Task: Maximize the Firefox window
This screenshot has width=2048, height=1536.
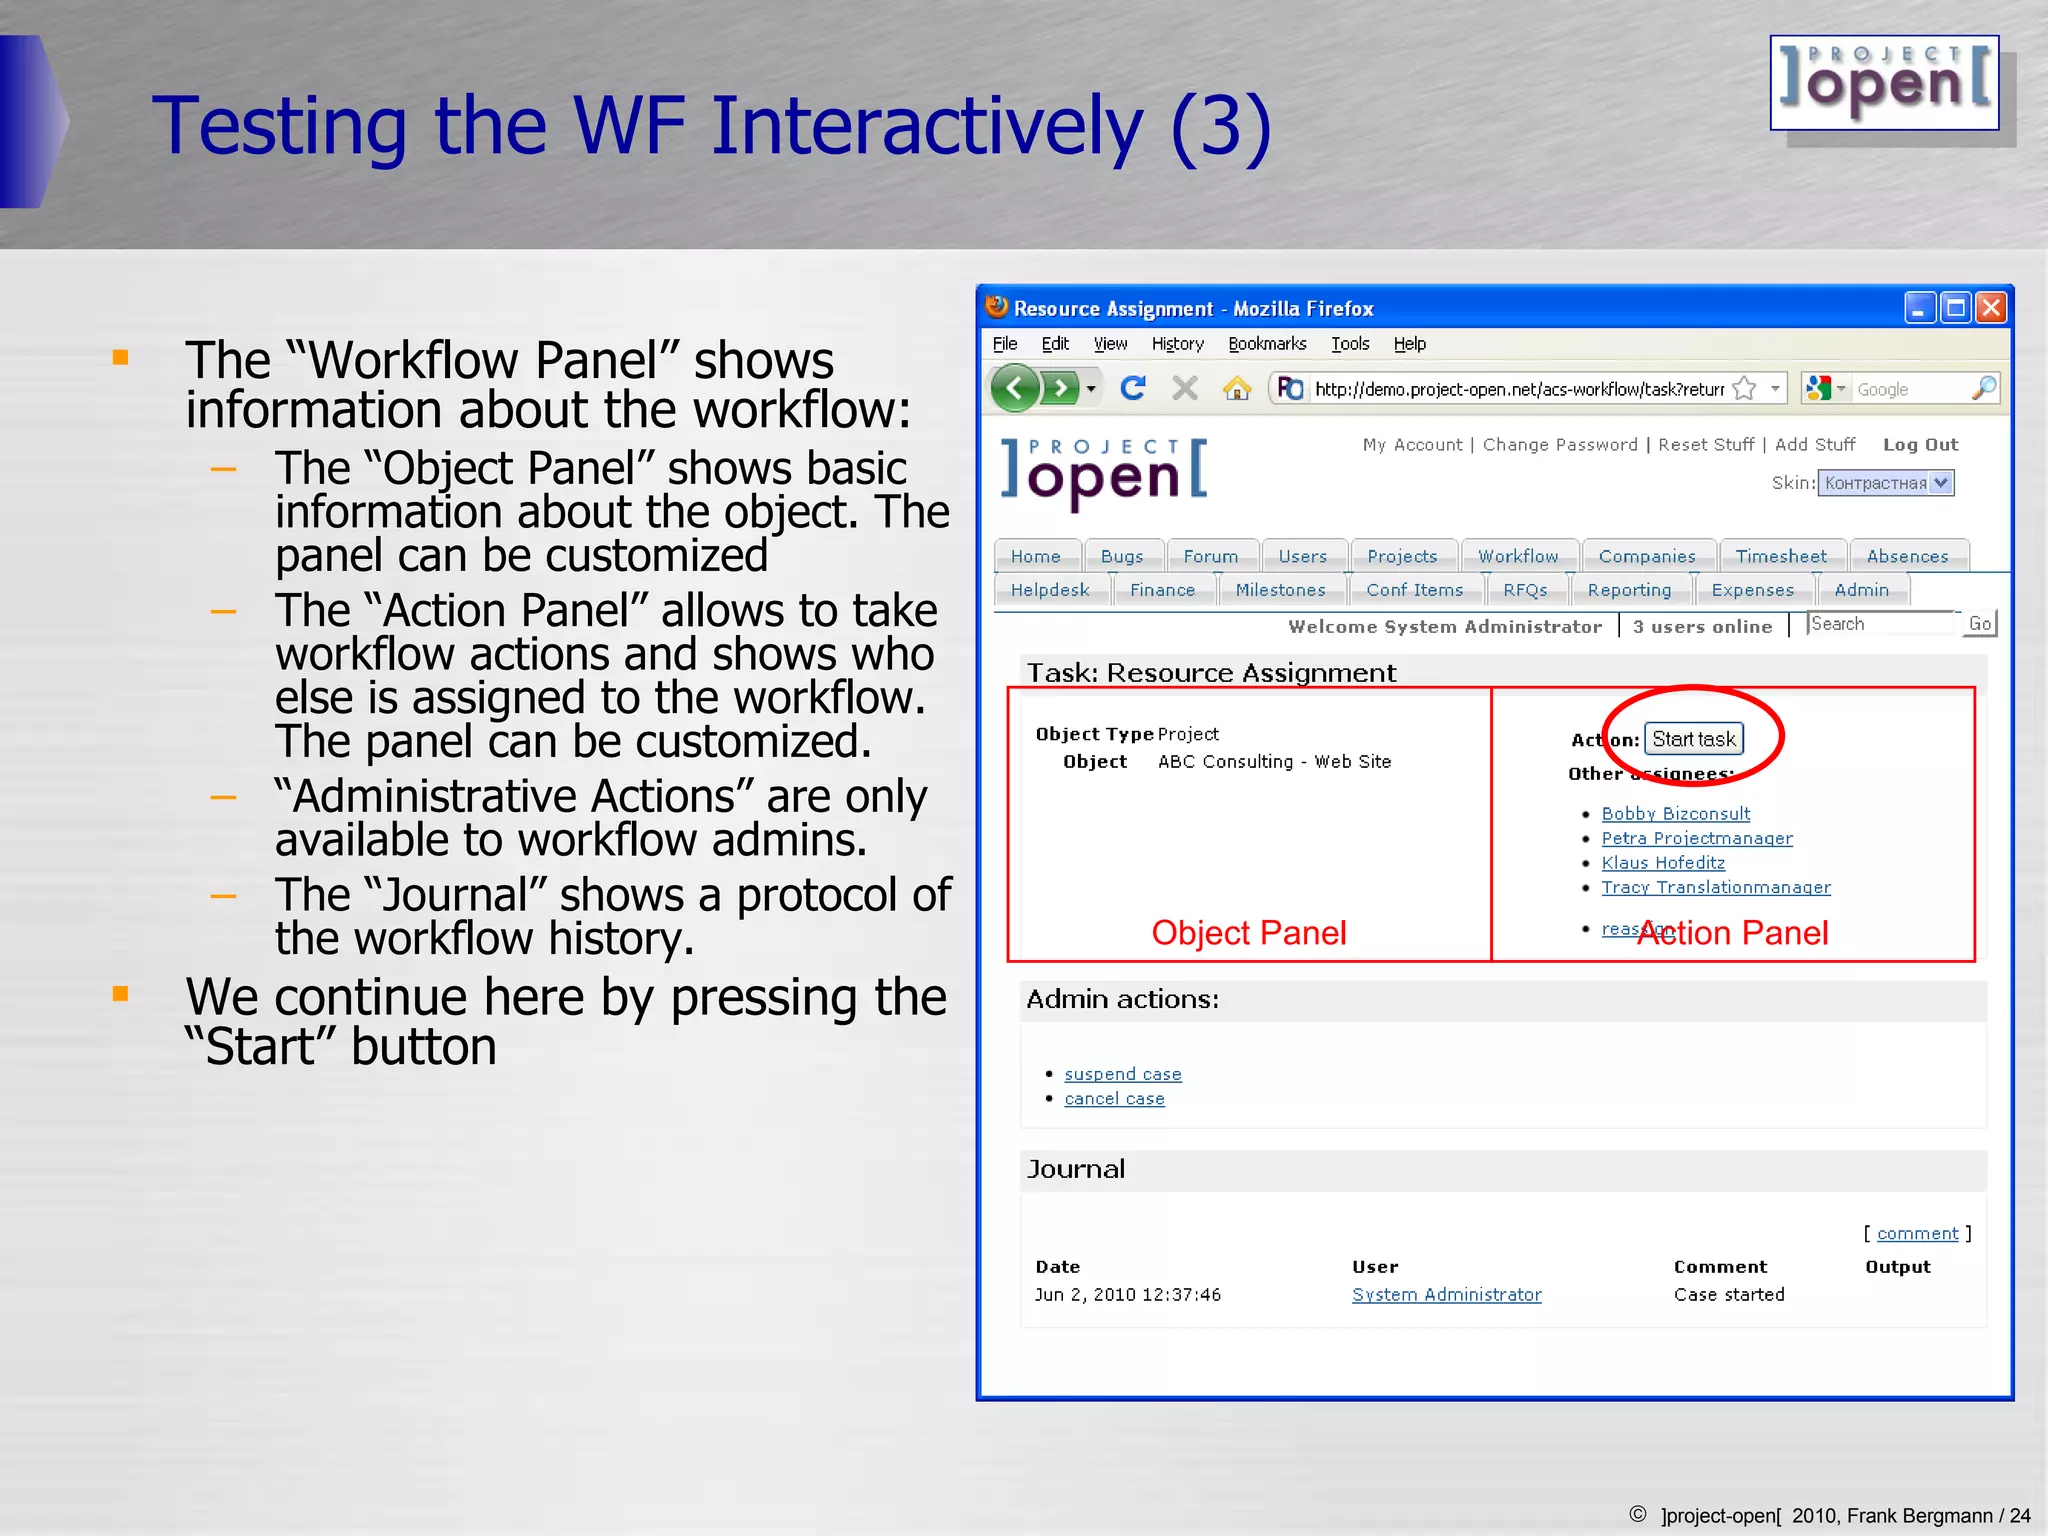Action: (x=1955, y=308)
